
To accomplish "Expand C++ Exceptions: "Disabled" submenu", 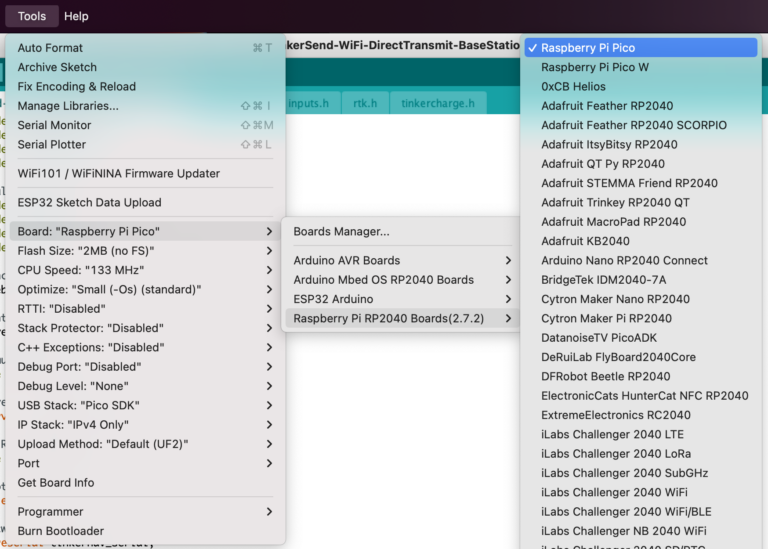I will tap(145, 347).
